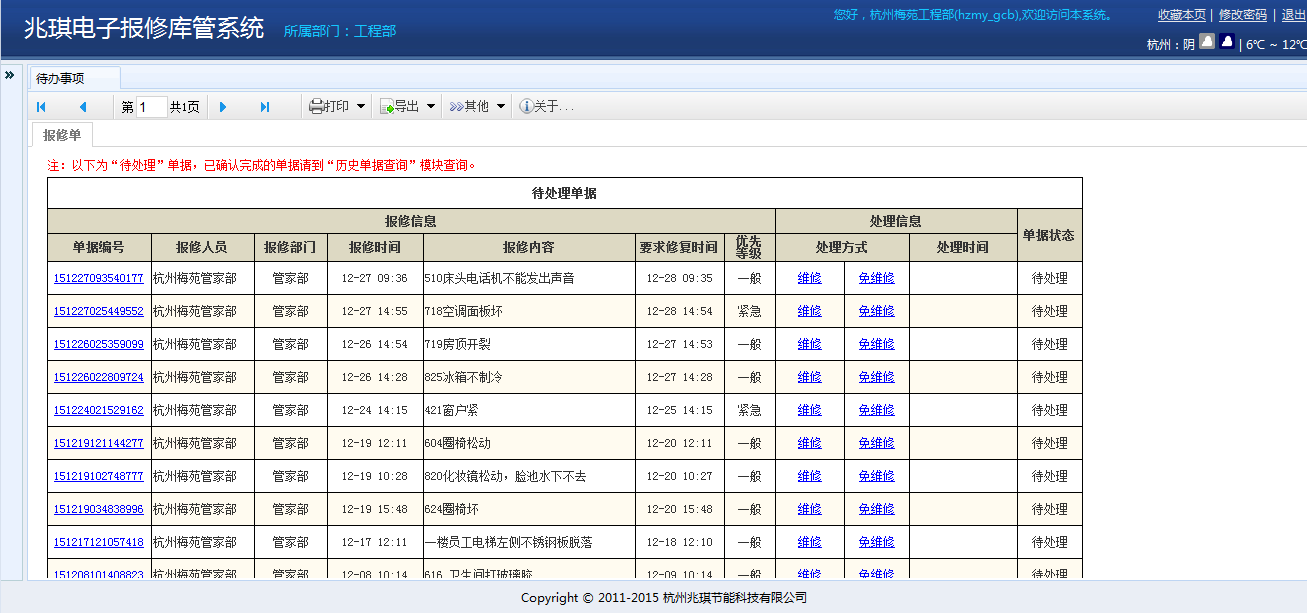Click the 兆琪电子报修库管系统 title
The width and height of the screenshot is (1307, 613).
[144, 29]
